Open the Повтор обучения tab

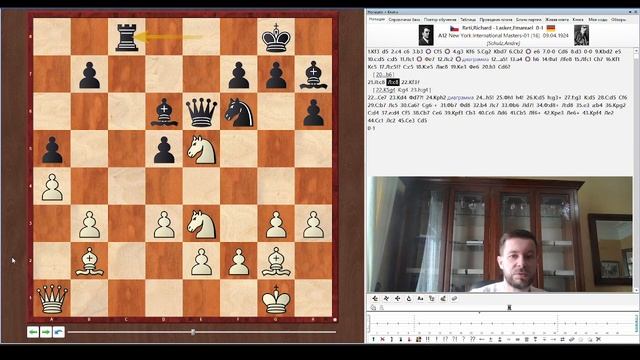tap(440, 19)
